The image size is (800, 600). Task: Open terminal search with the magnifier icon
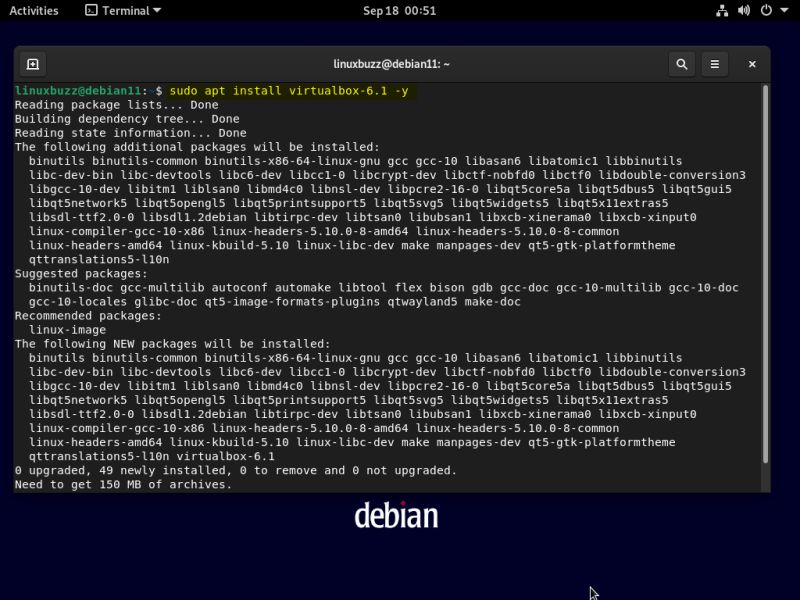pyautogui.click(x=680, y=63)
